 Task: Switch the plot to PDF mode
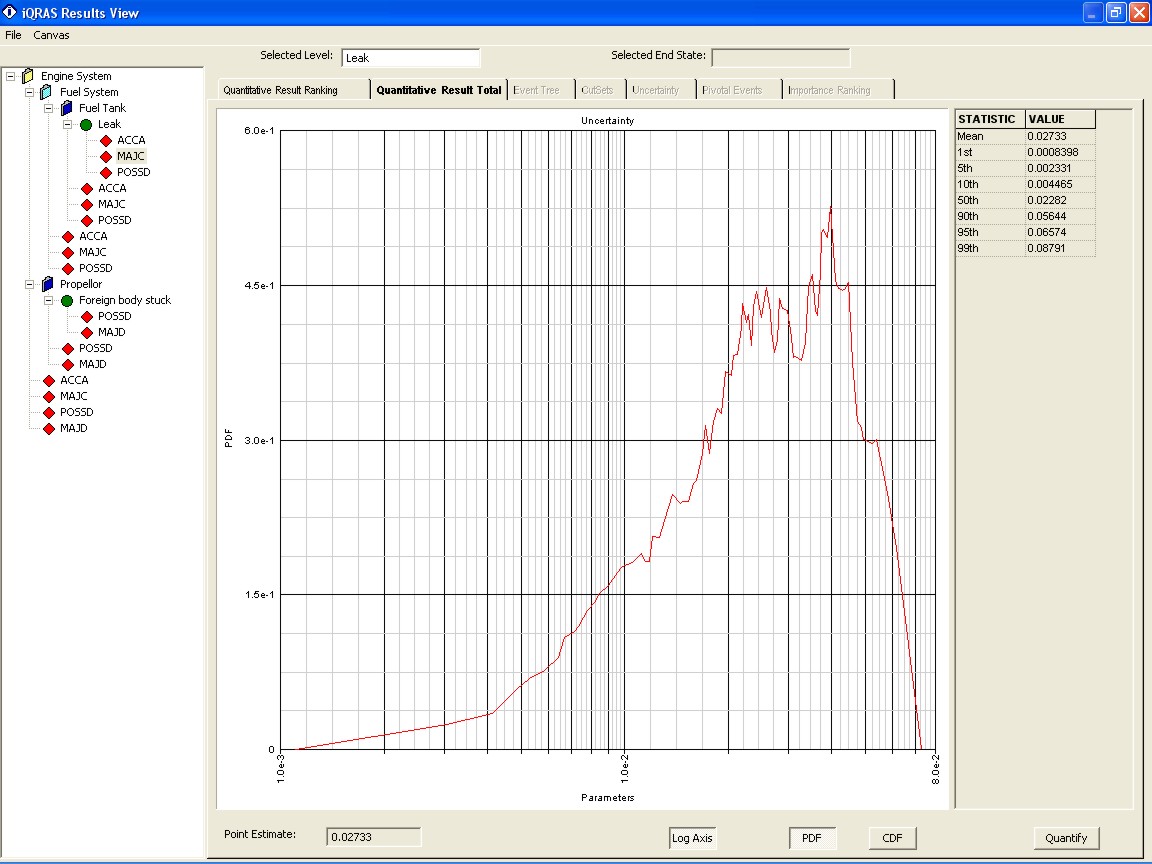812,838
